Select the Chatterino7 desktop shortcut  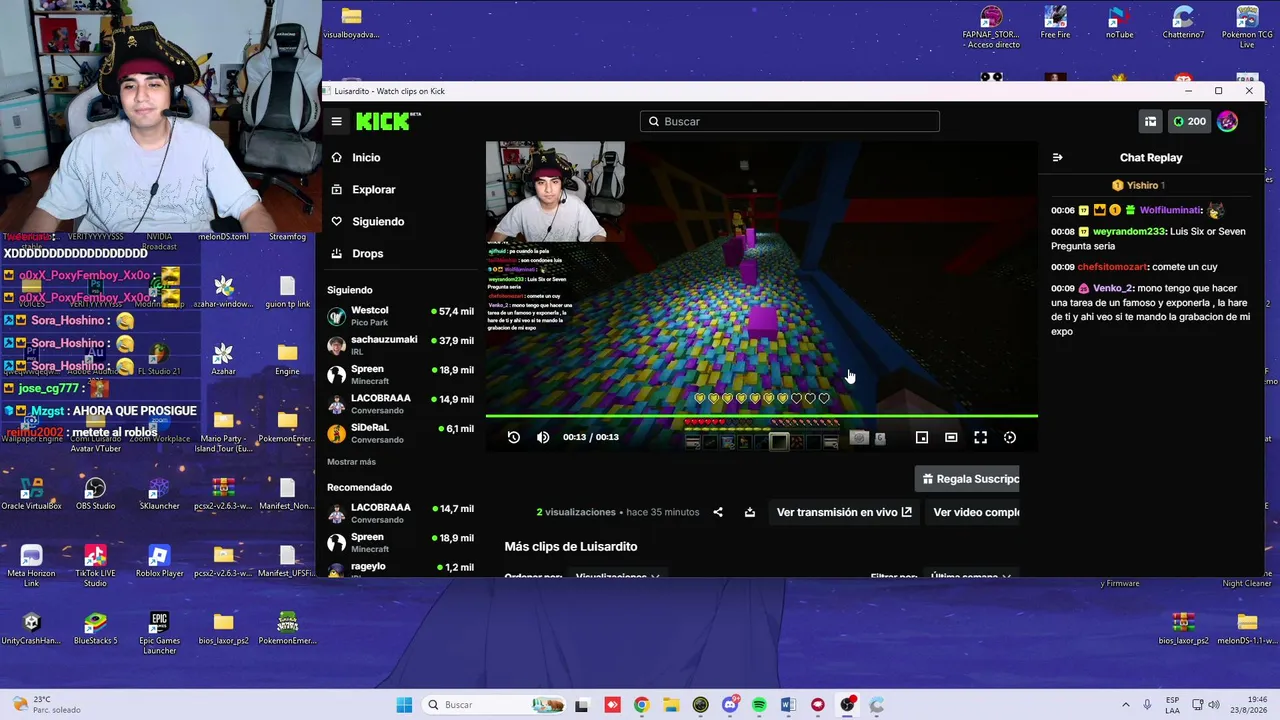1183,23
